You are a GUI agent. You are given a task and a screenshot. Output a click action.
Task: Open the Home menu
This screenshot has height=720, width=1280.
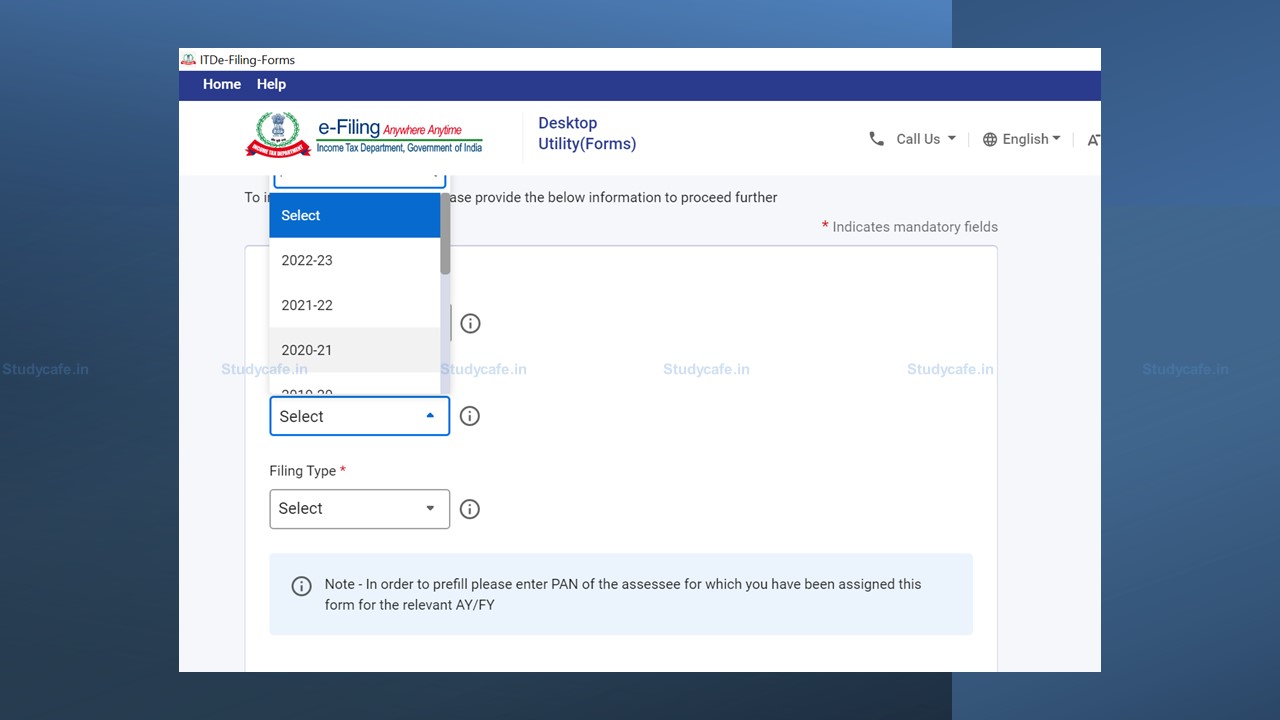coord(221,85)
